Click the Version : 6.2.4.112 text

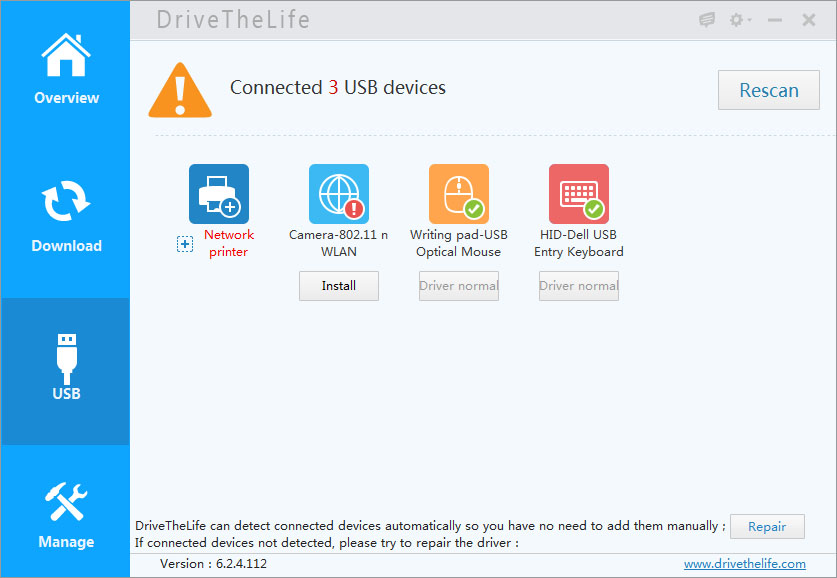[214, 564]
